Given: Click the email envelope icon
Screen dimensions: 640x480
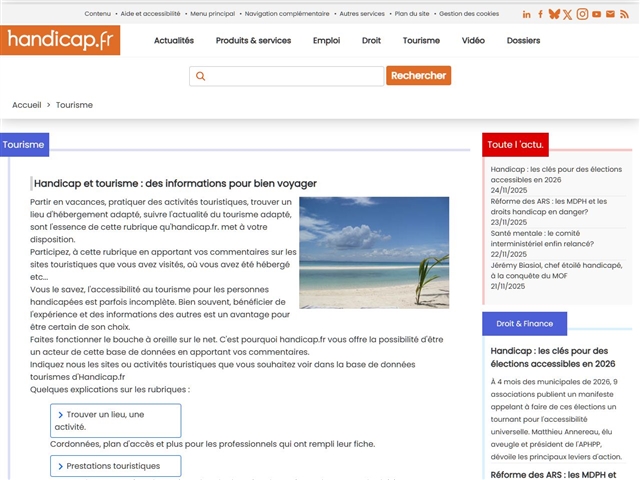Looking at the screenshot, I should (x=610, y=14).
